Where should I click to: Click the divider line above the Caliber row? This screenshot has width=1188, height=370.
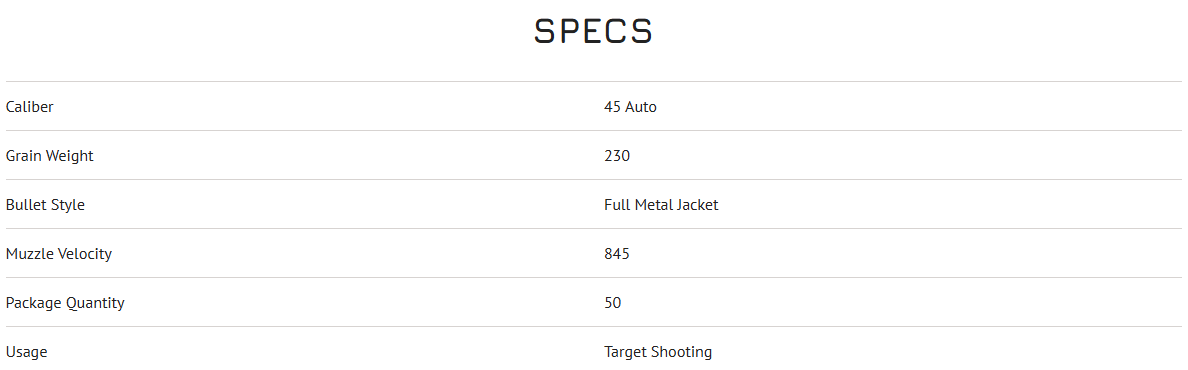coord(593,81)
